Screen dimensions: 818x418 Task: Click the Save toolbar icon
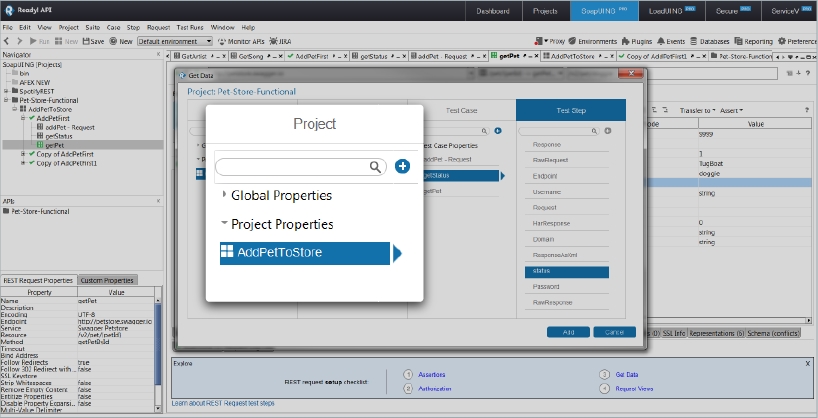(x=91, y=41)
